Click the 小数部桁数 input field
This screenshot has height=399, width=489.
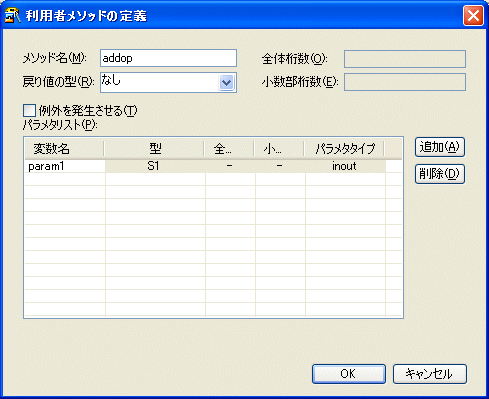(x=405, y=82)
